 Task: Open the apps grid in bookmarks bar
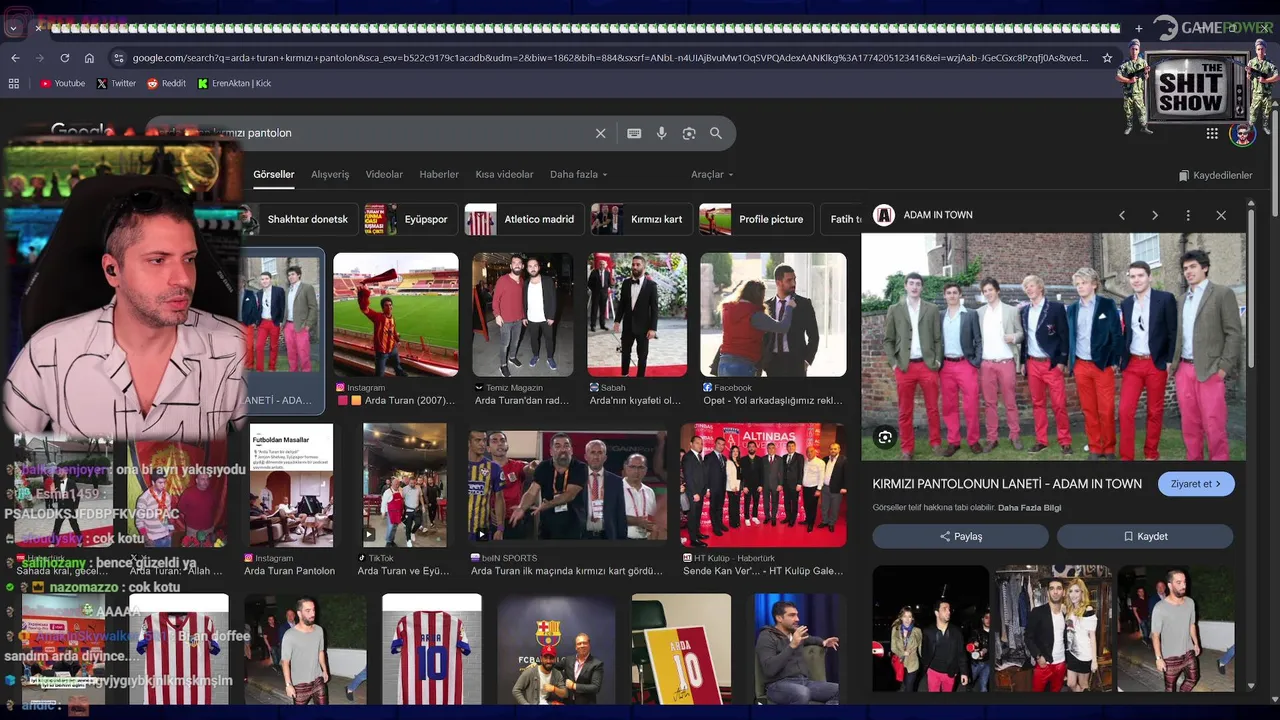click(14, 84)
